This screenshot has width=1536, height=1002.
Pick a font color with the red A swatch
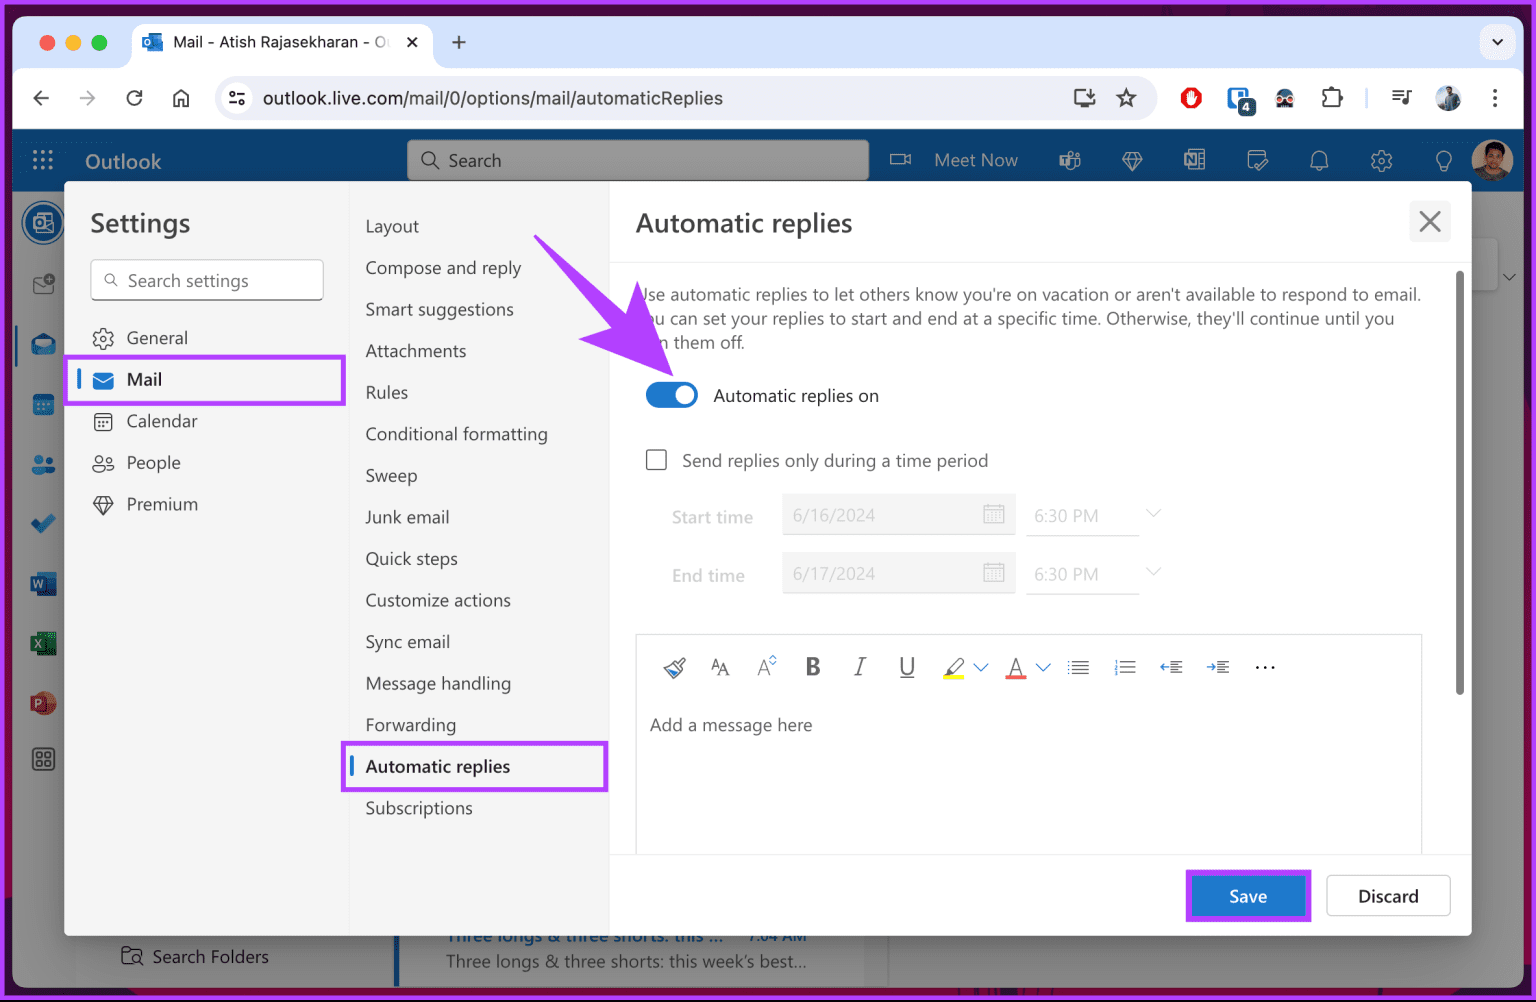[x=1015, y=667]
